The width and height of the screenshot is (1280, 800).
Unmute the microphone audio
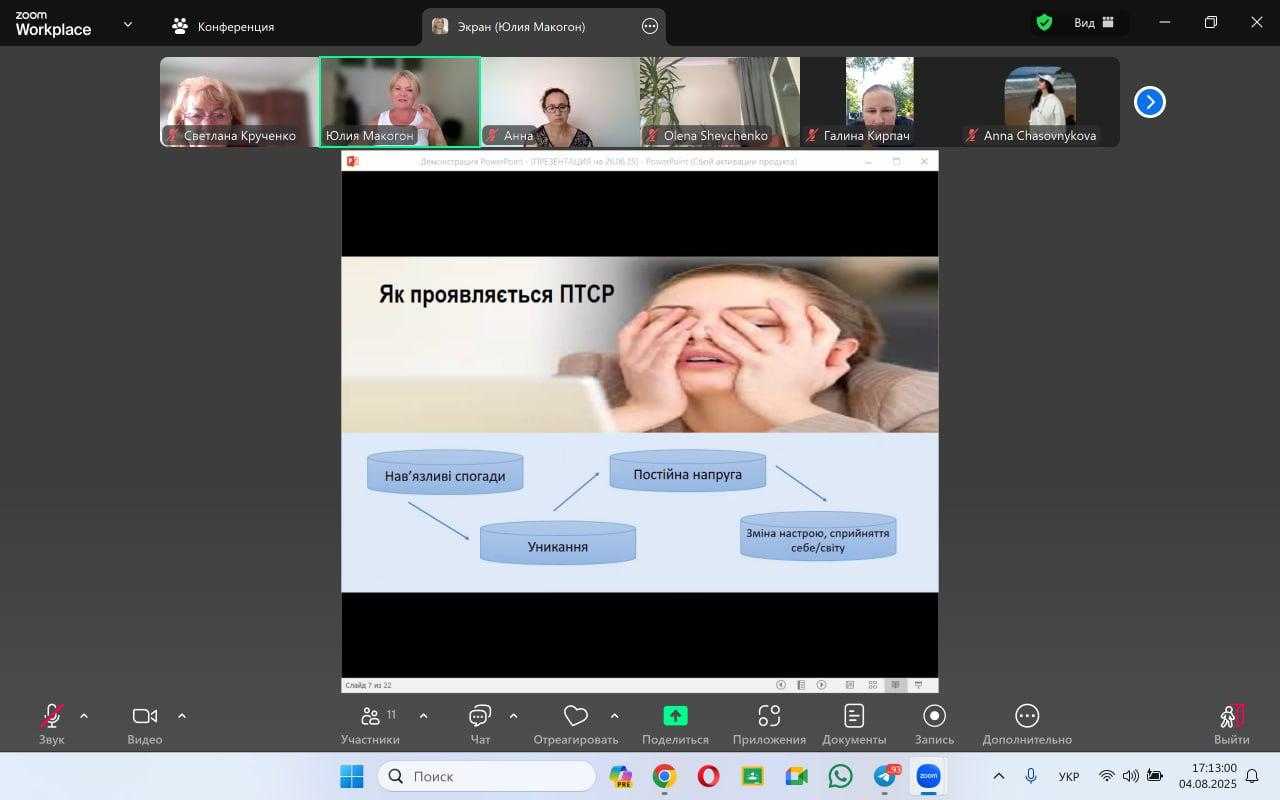[51, 716]
